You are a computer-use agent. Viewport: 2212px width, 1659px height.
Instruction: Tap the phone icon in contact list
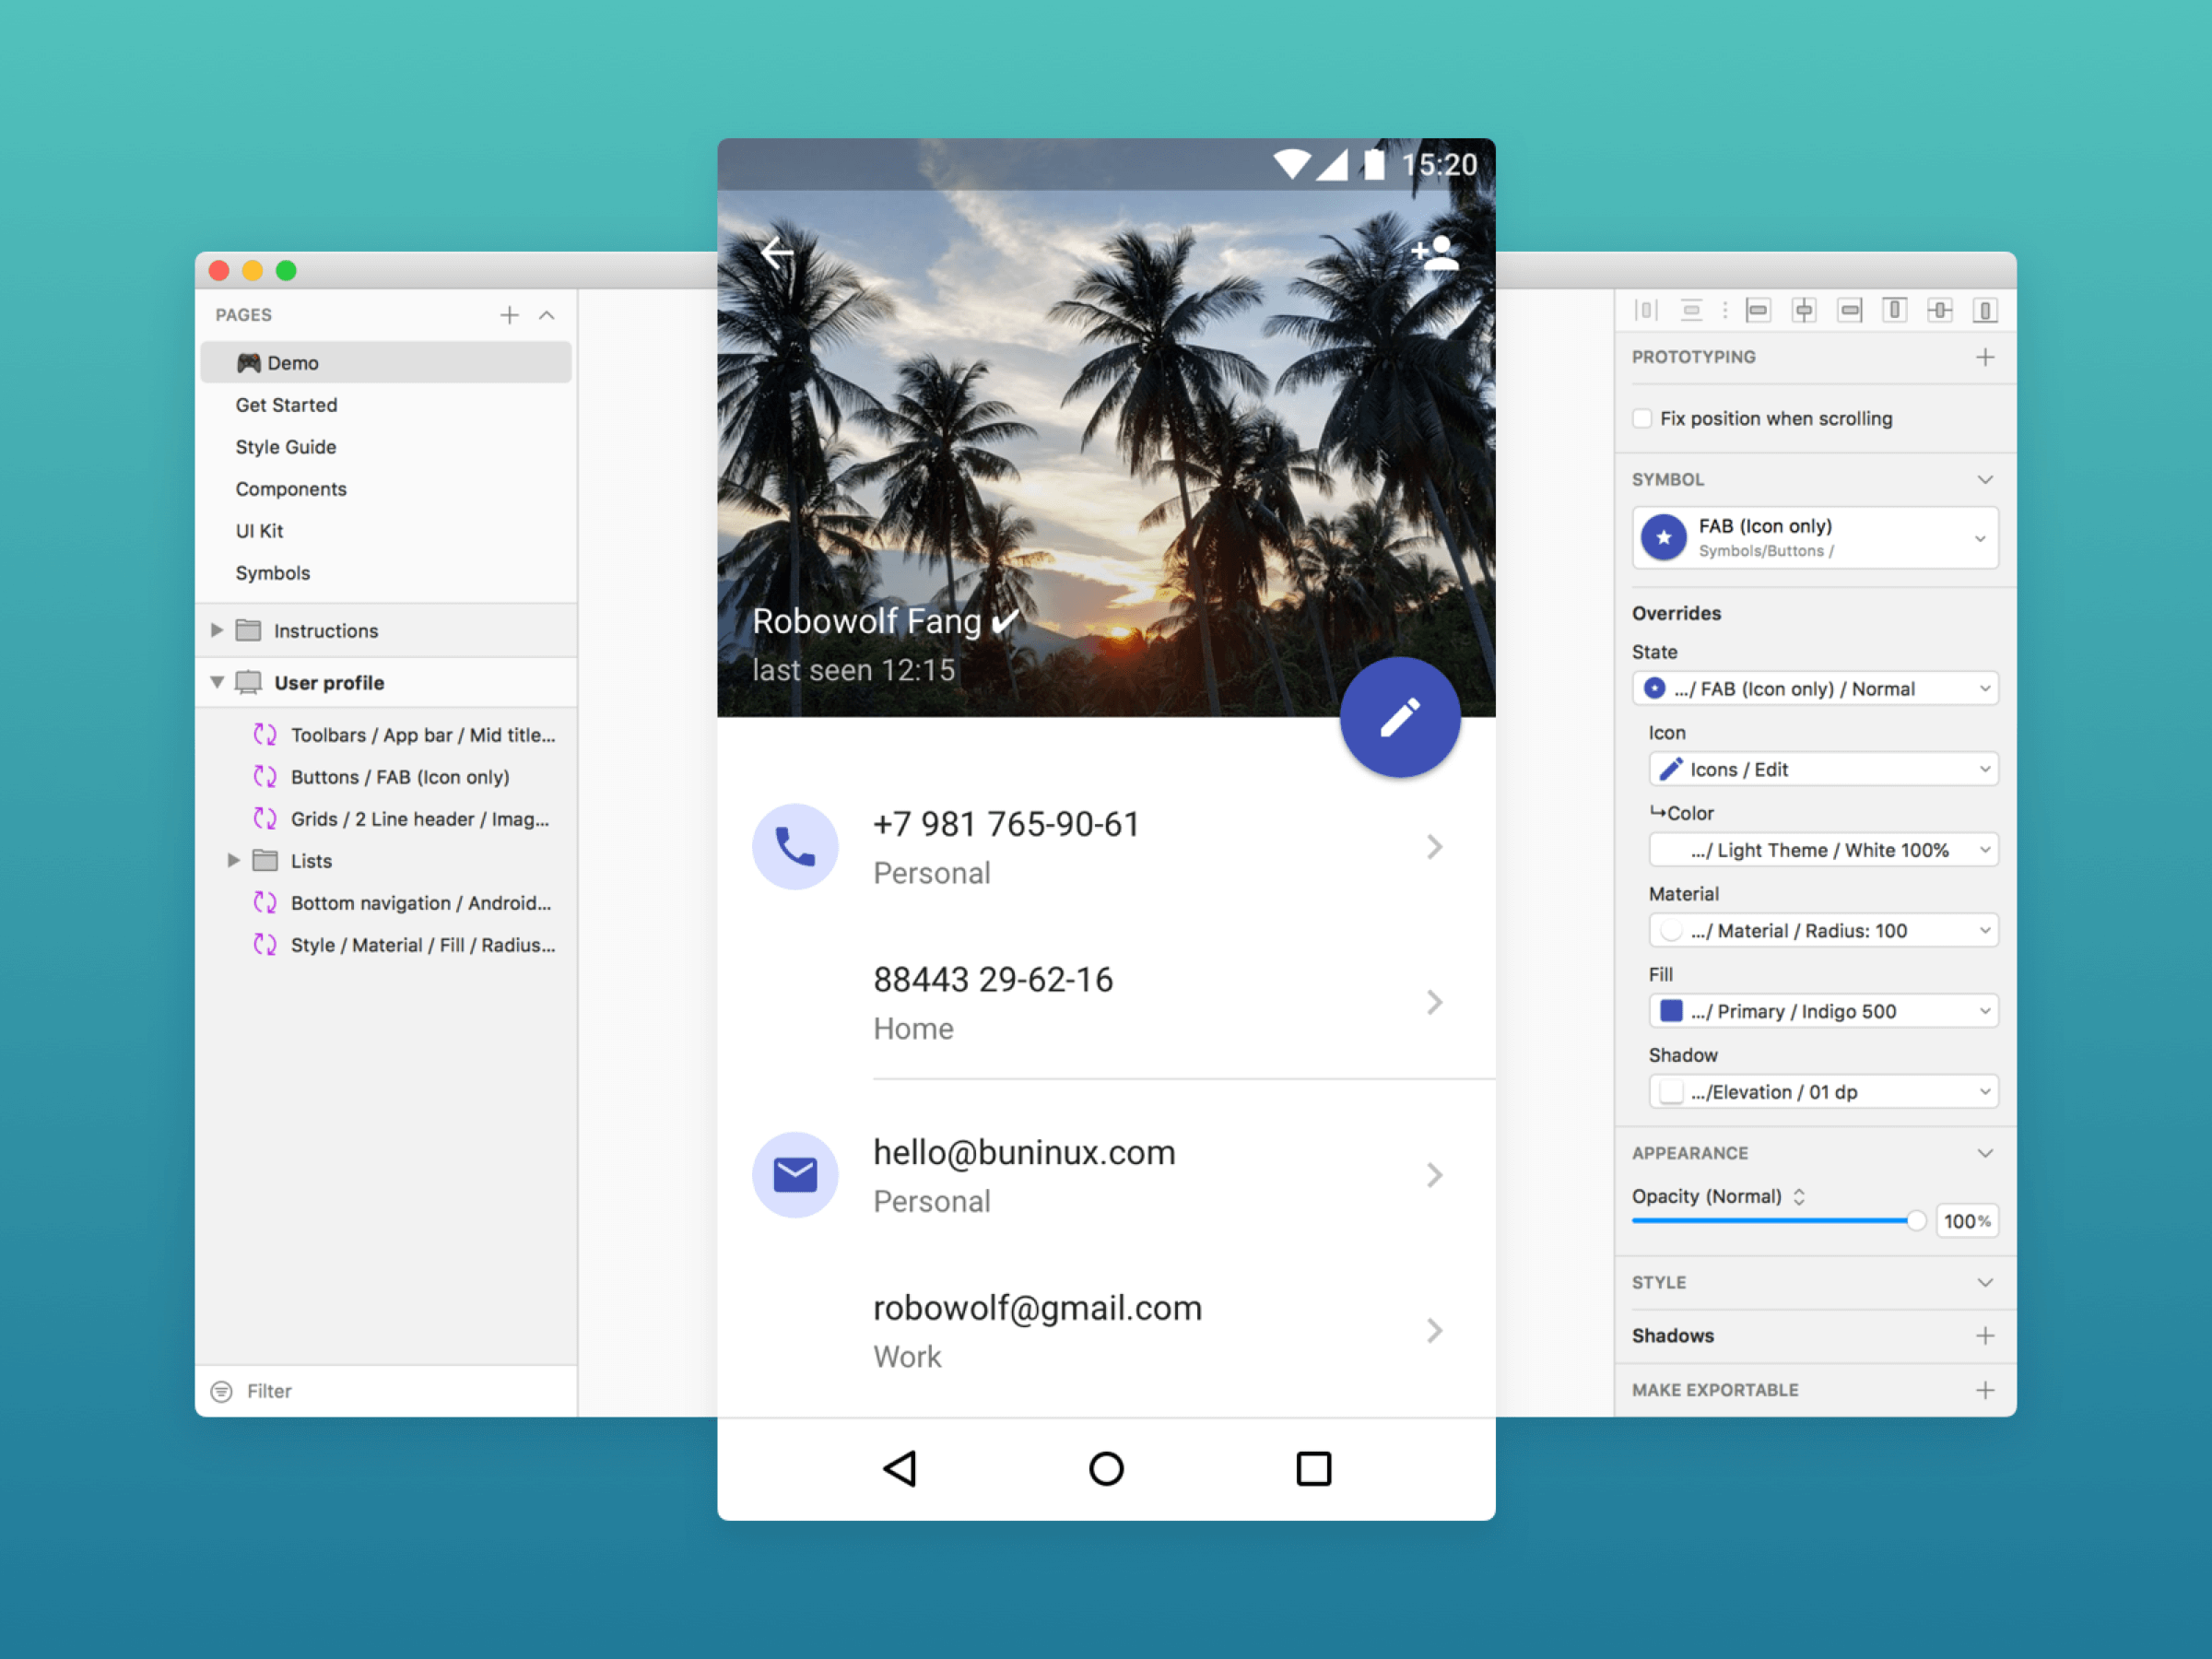pos(795,846)
